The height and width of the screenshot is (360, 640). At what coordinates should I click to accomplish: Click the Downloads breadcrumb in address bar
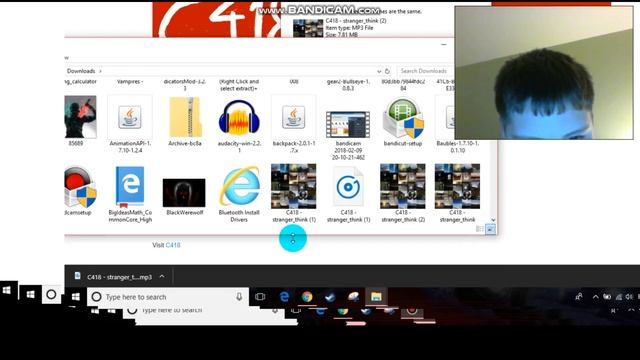pos(81,71)
